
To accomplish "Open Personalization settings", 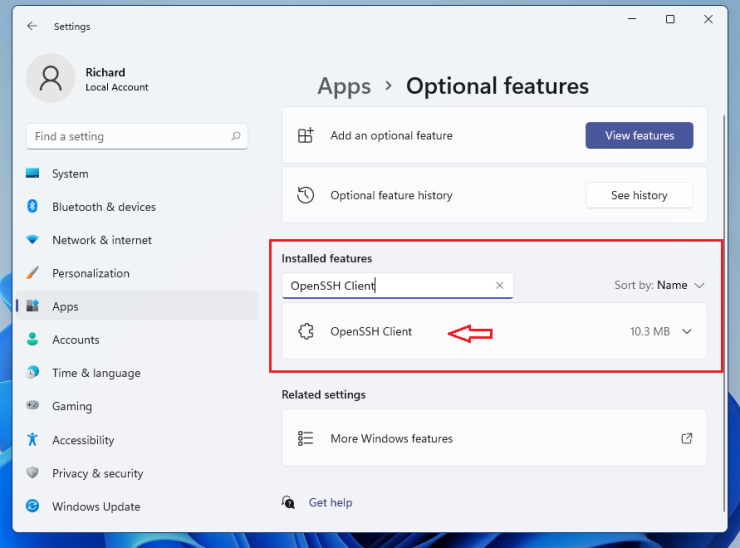I will (90, 273).
